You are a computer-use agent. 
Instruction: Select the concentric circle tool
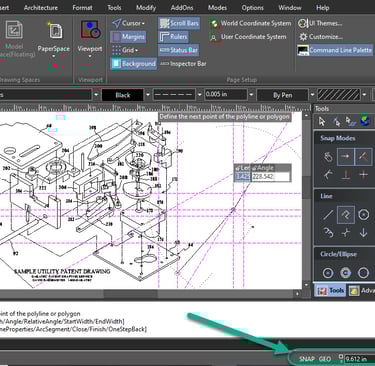coord(345,273)
